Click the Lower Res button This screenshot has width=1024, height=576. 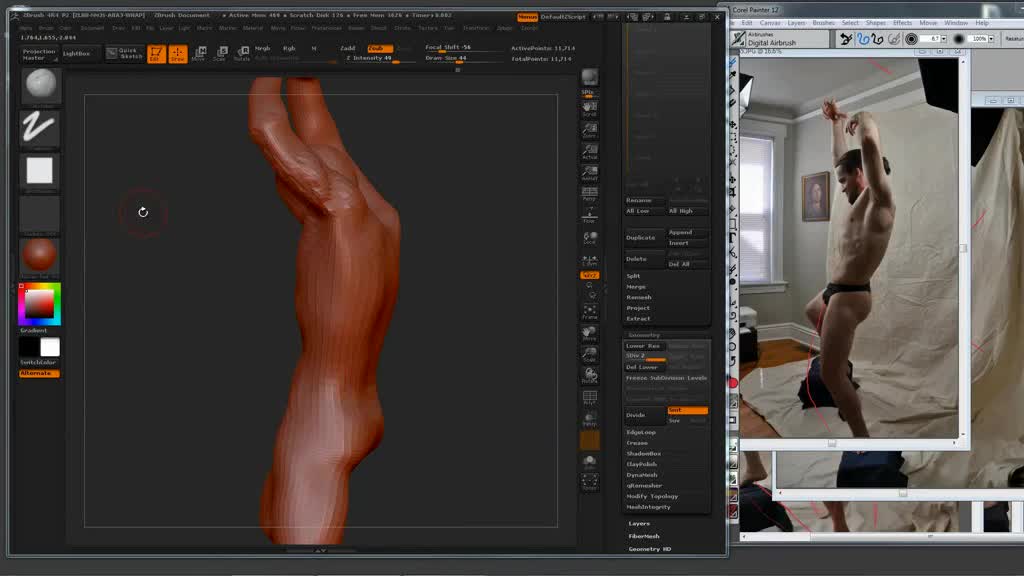tap(644, 346)
